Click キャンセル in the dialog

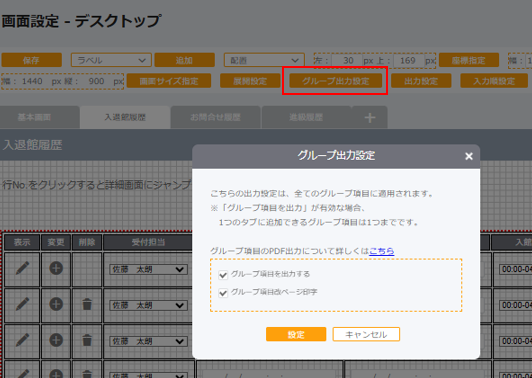tap(366, 334)
